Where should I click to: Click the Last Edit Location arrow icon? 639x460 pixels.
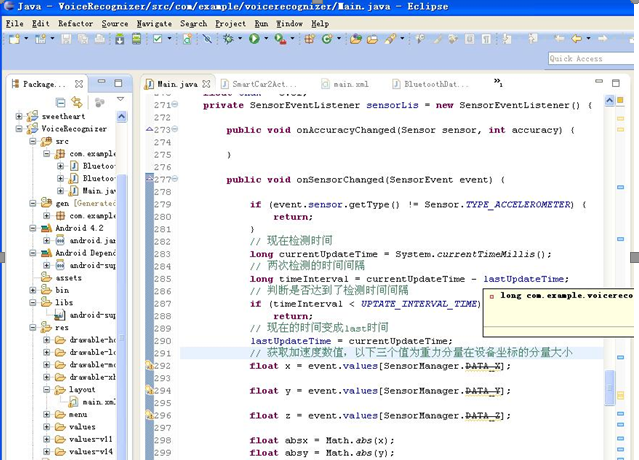559,39
